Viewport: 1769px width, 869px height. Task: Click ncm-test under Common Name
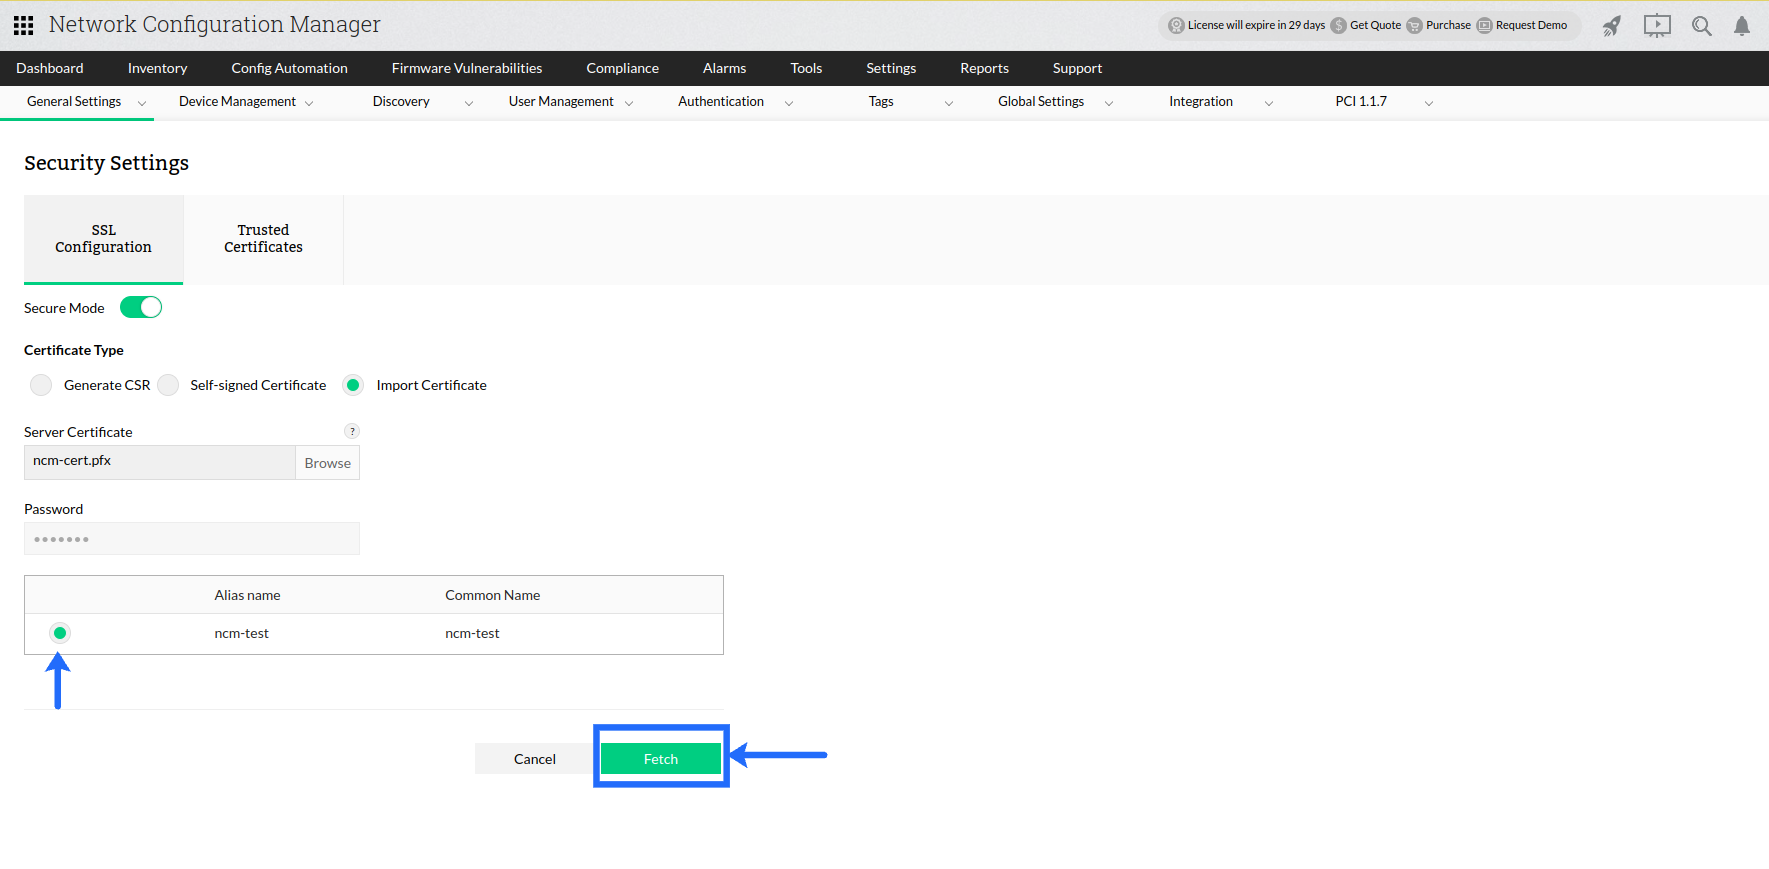(x=473, y=633)
